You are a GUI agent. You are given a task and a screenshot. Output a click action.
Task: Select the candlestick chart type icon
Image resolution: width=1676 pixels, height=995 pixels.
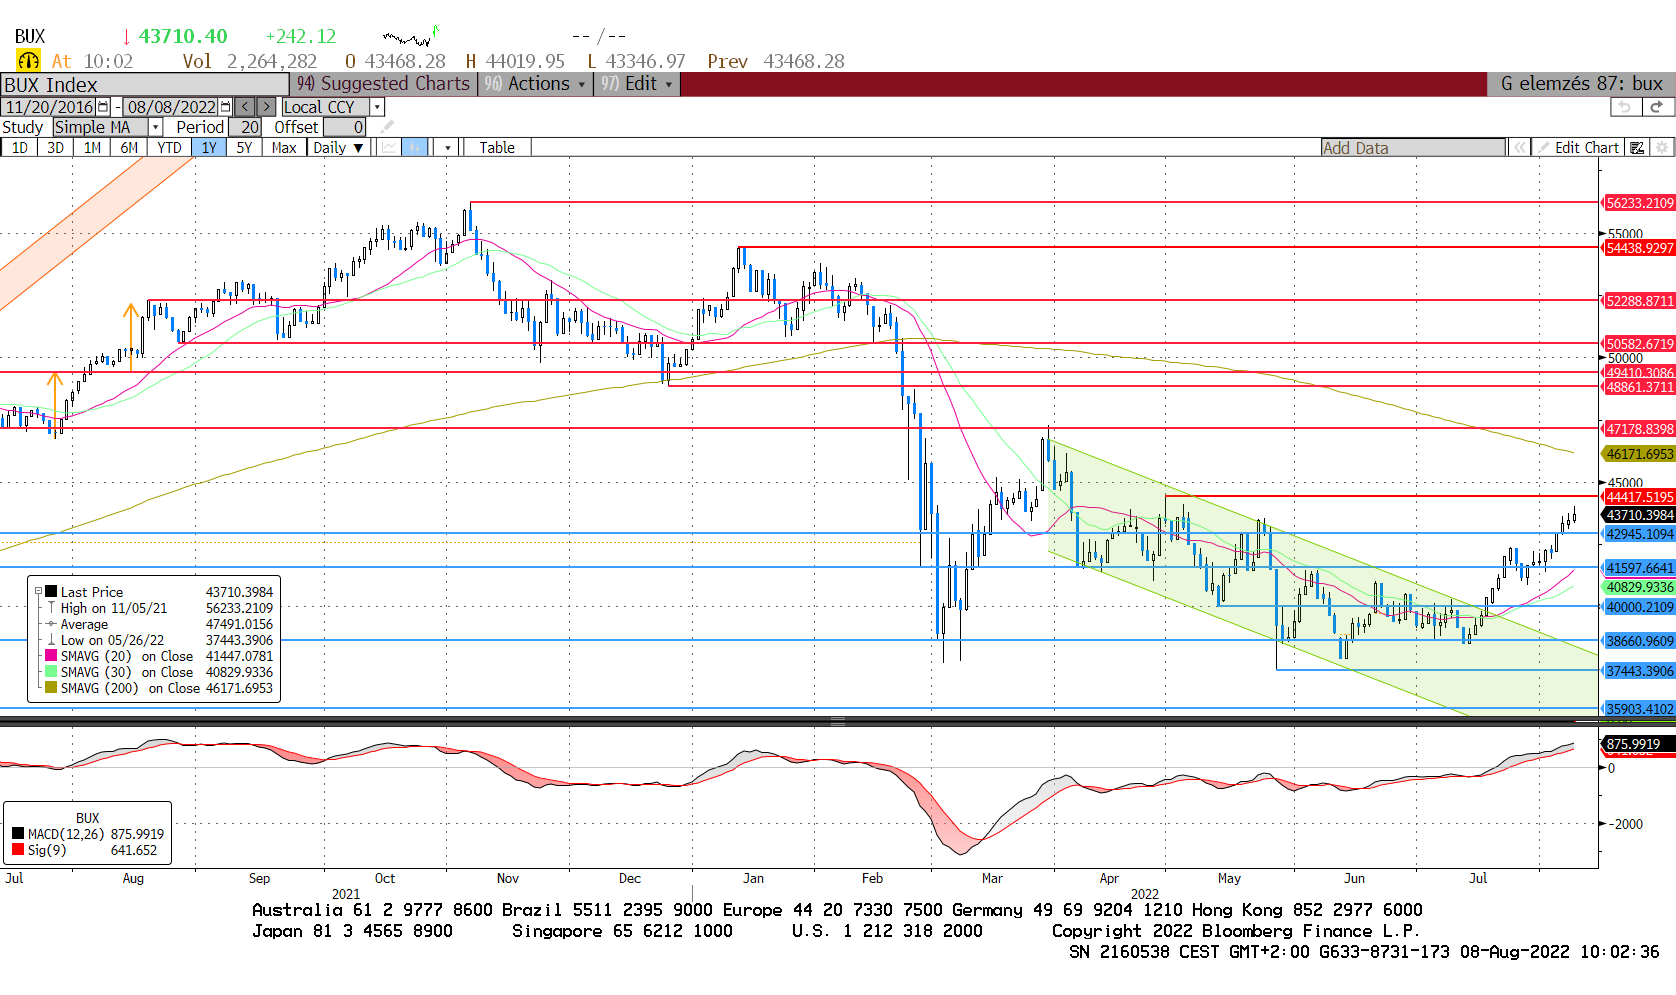[x=415, y=147]
